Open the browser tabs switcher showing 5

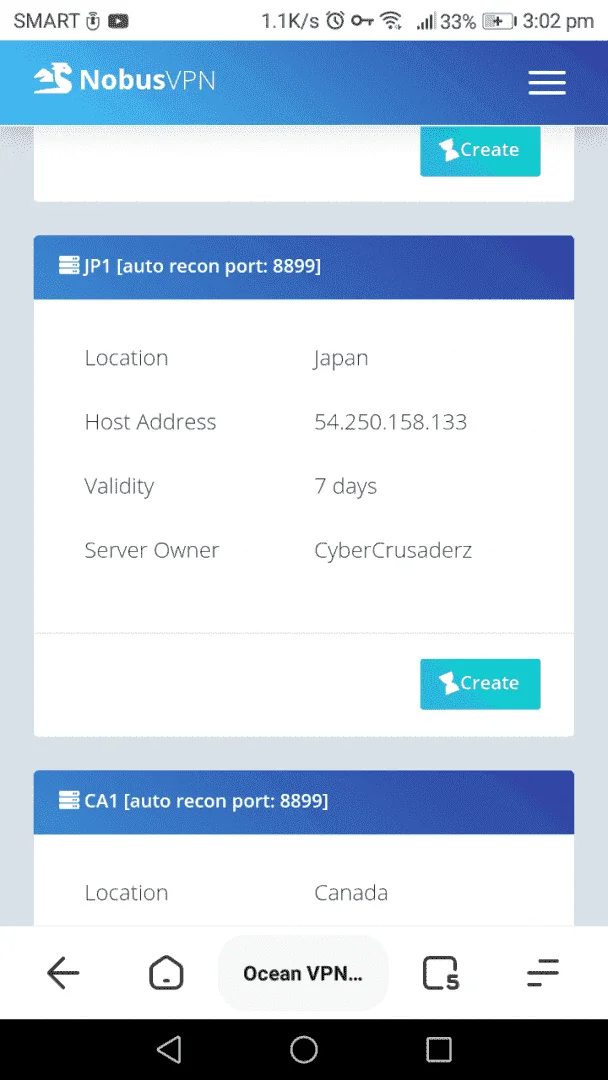(x=441, y=973)
